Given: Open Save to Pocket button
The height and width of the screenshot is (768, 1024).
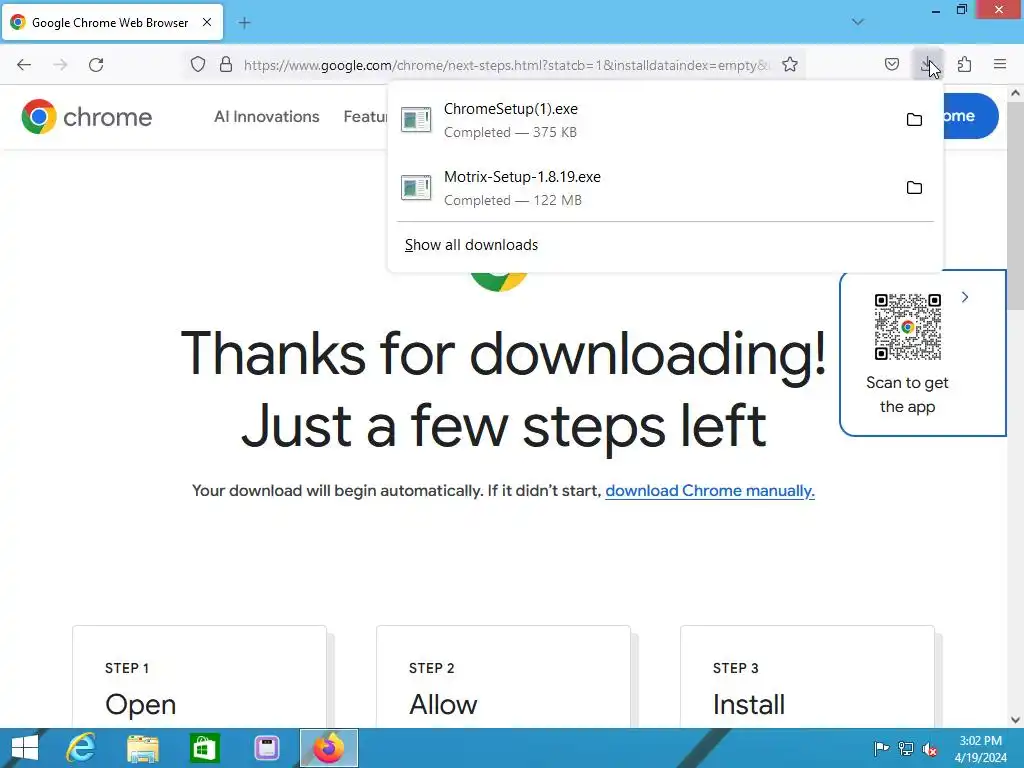Looking at the screenshot, I should [891, 64].
